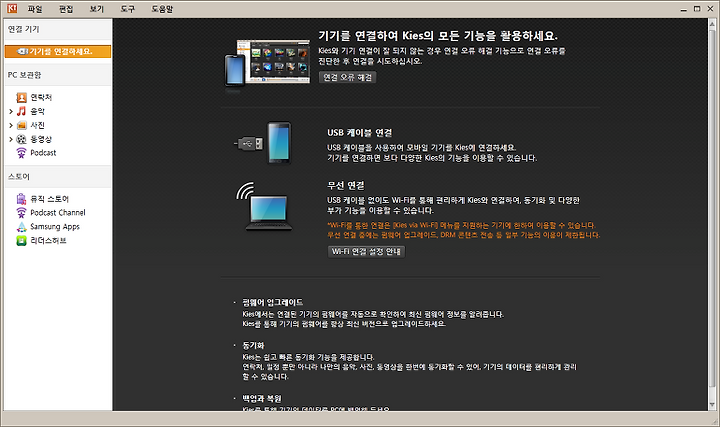Minimize the Kies window

(x=684, y=9)
